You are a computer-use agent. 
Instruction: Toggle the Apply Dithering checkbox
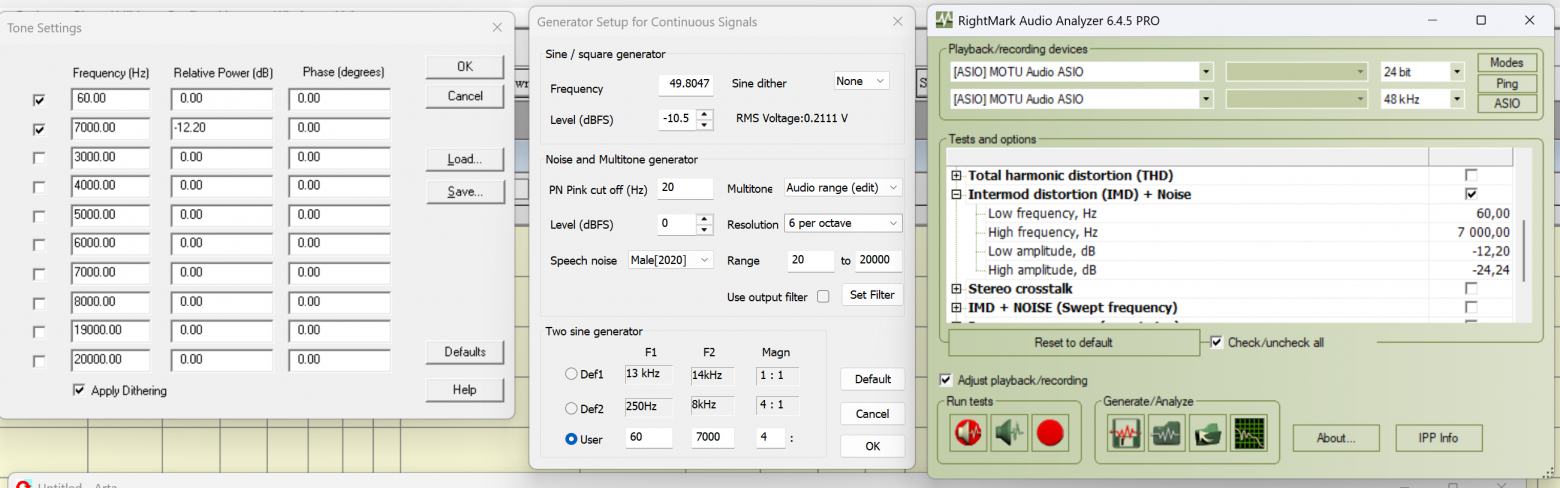click(79, 391)
